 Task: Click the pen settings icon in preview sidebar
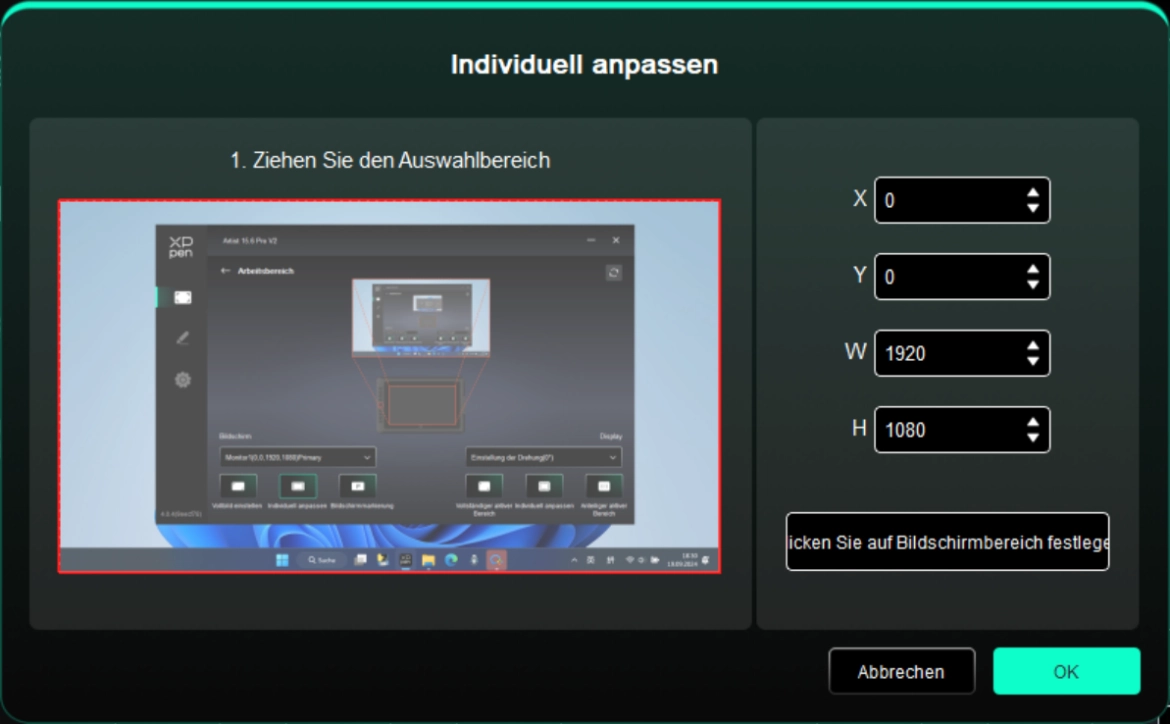[182, 339]
